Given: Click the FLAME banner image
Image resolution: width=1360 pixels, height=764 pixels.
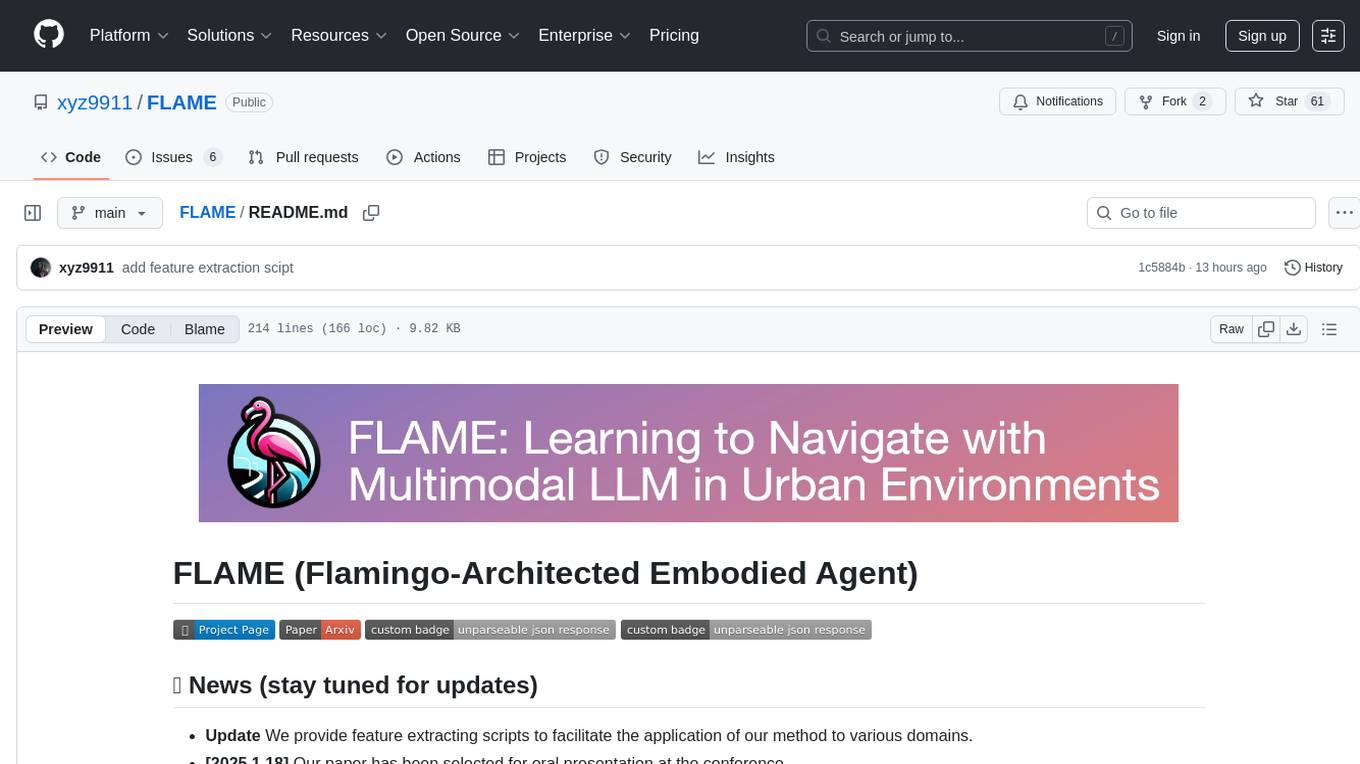Looking at the screenshot, I should pos(688,453).
